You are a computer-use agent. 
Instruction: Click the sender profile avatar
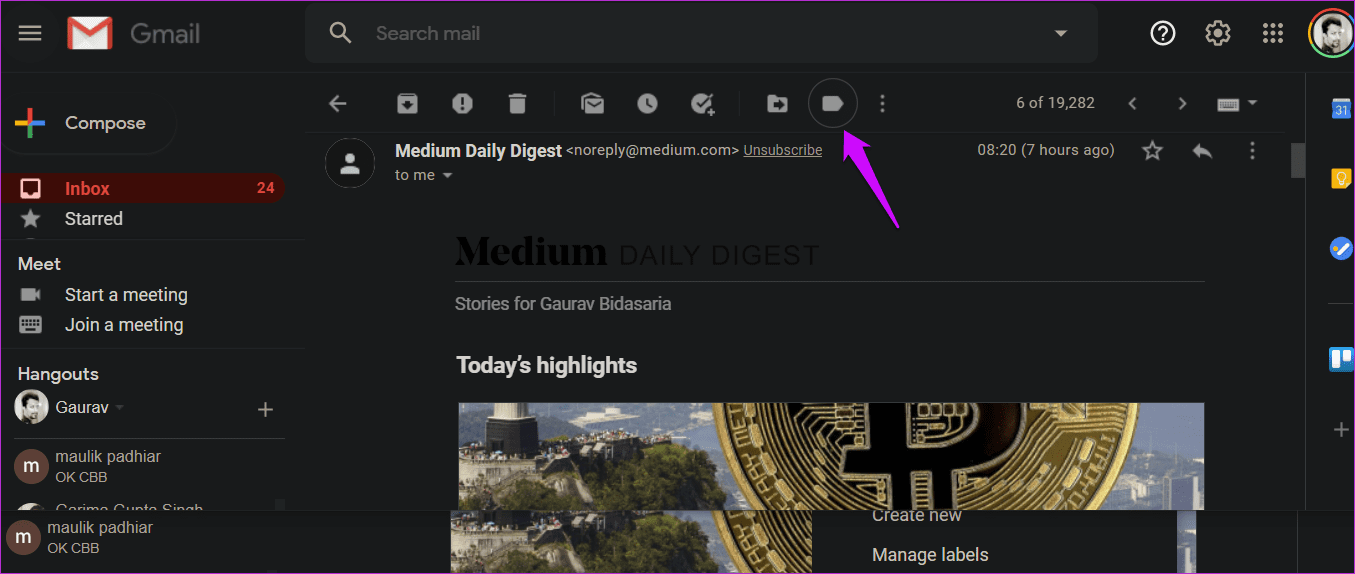click(350, 163)
